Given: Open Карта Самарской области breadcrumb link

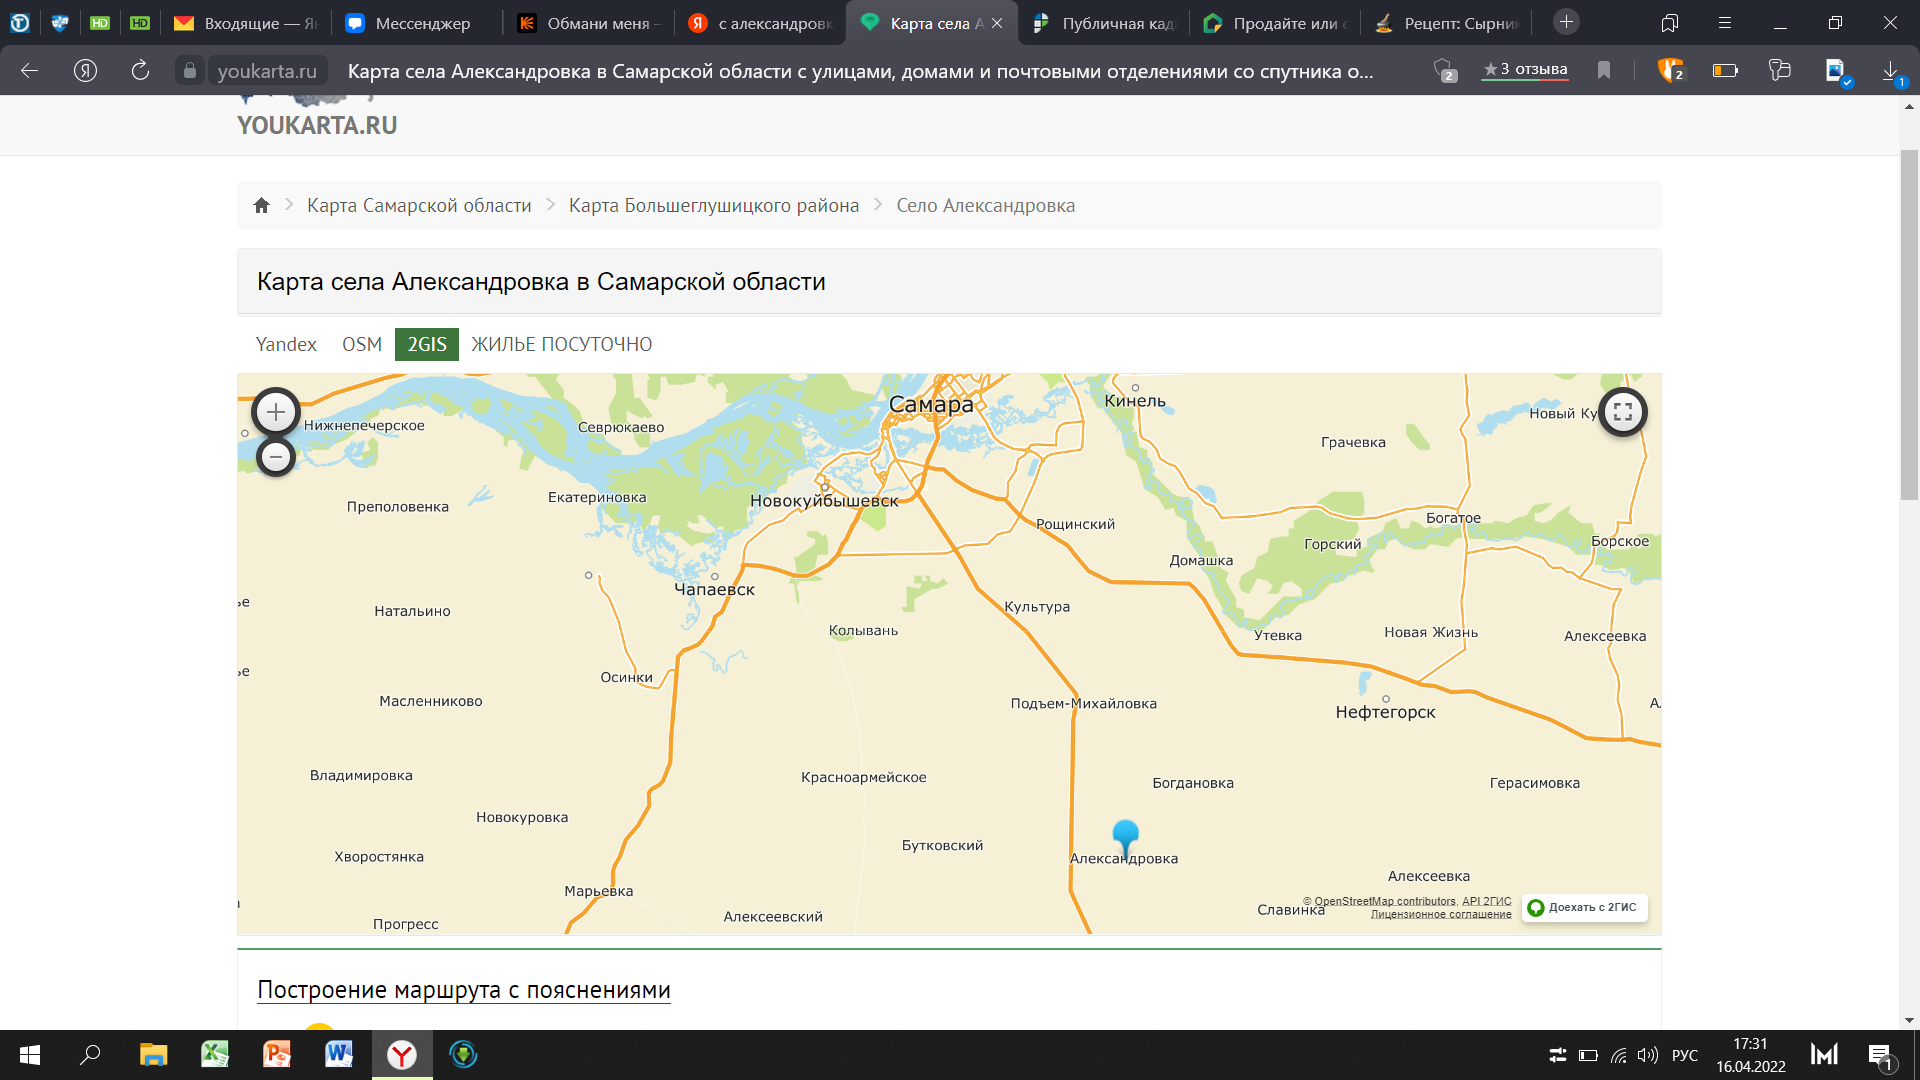Looking at the screenshot, I should [419, 206].
